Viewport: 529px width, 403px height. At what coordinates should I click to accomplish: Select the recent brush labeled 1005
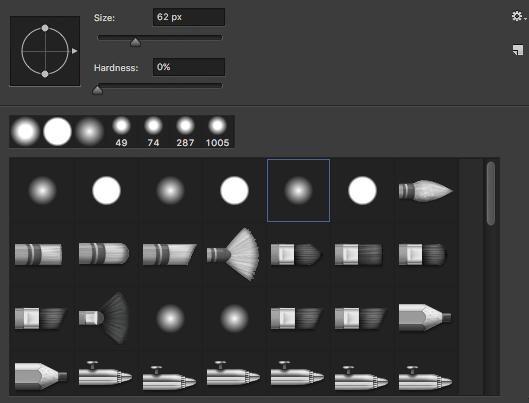click(218, 132)
